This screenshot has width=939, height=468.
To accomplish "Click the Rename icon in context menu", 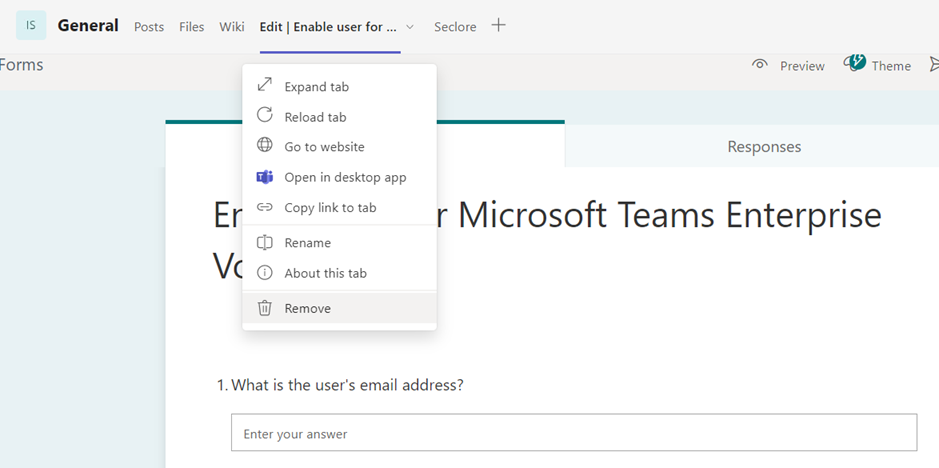I will click(265, 242).
